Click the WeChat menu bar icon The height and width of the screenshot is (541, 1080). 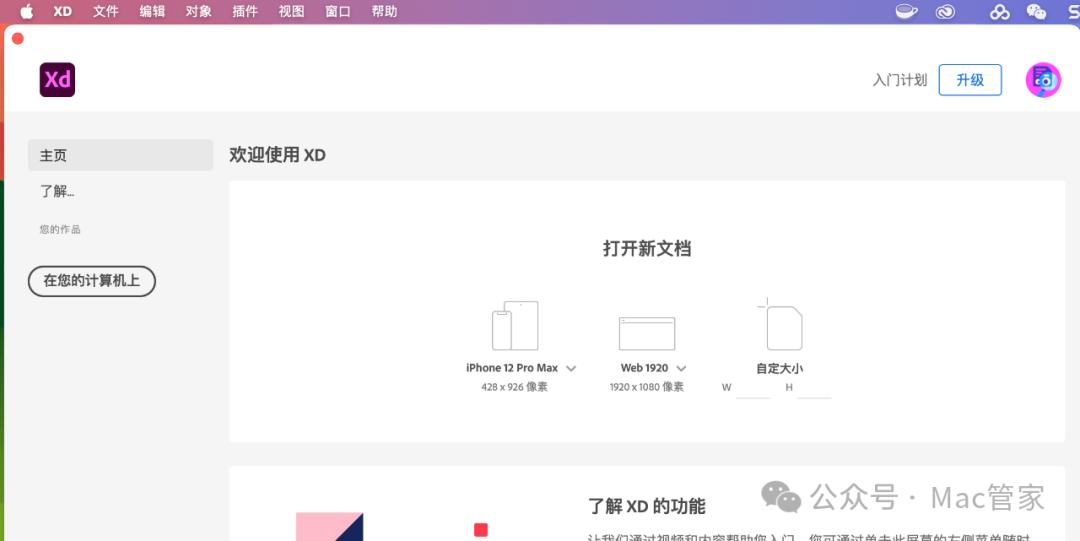tap(1036, 11)
